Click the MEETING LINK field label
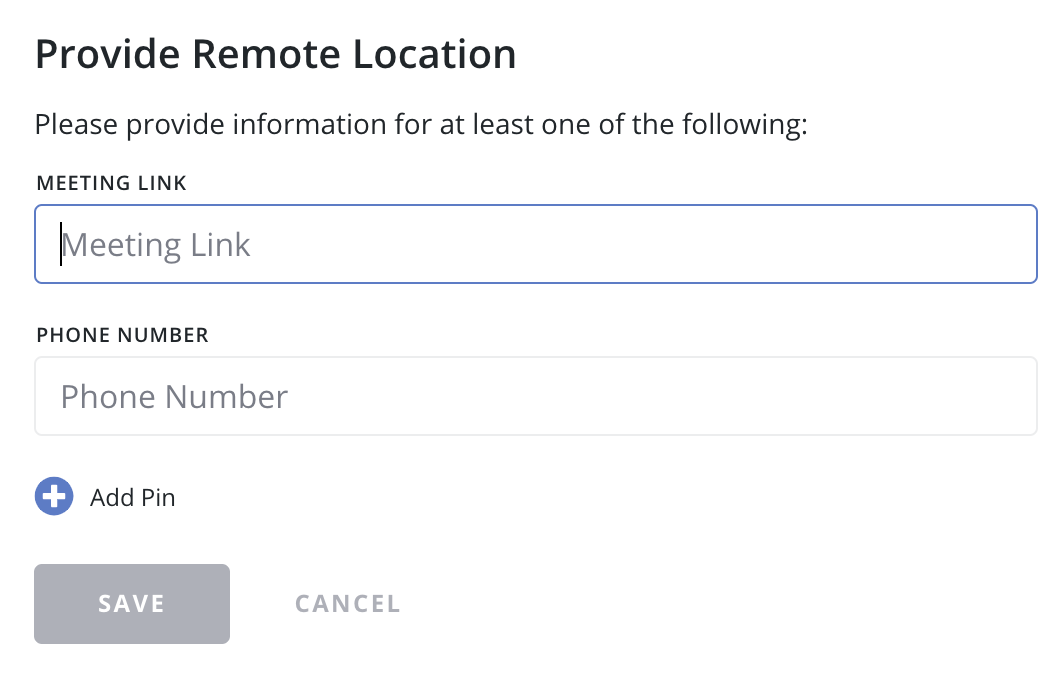Image resolution: width=1060 pixels, height=684 pixels. coord(112,183)
